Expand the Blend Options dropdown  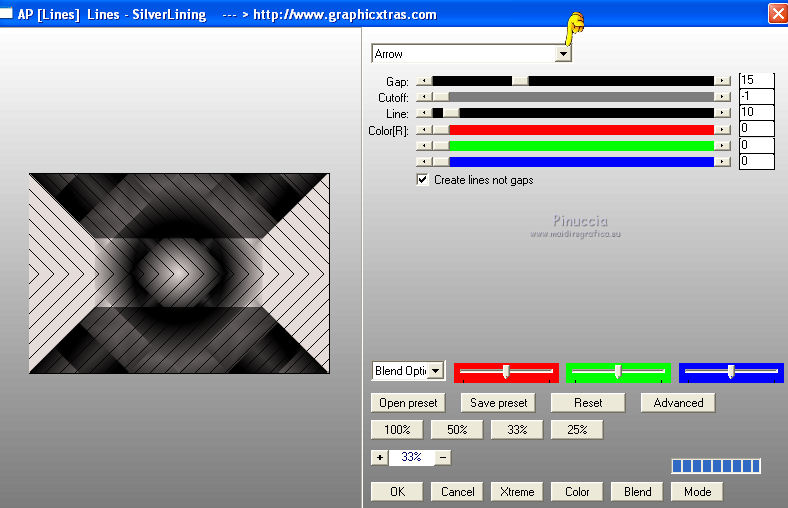[435, 371]
